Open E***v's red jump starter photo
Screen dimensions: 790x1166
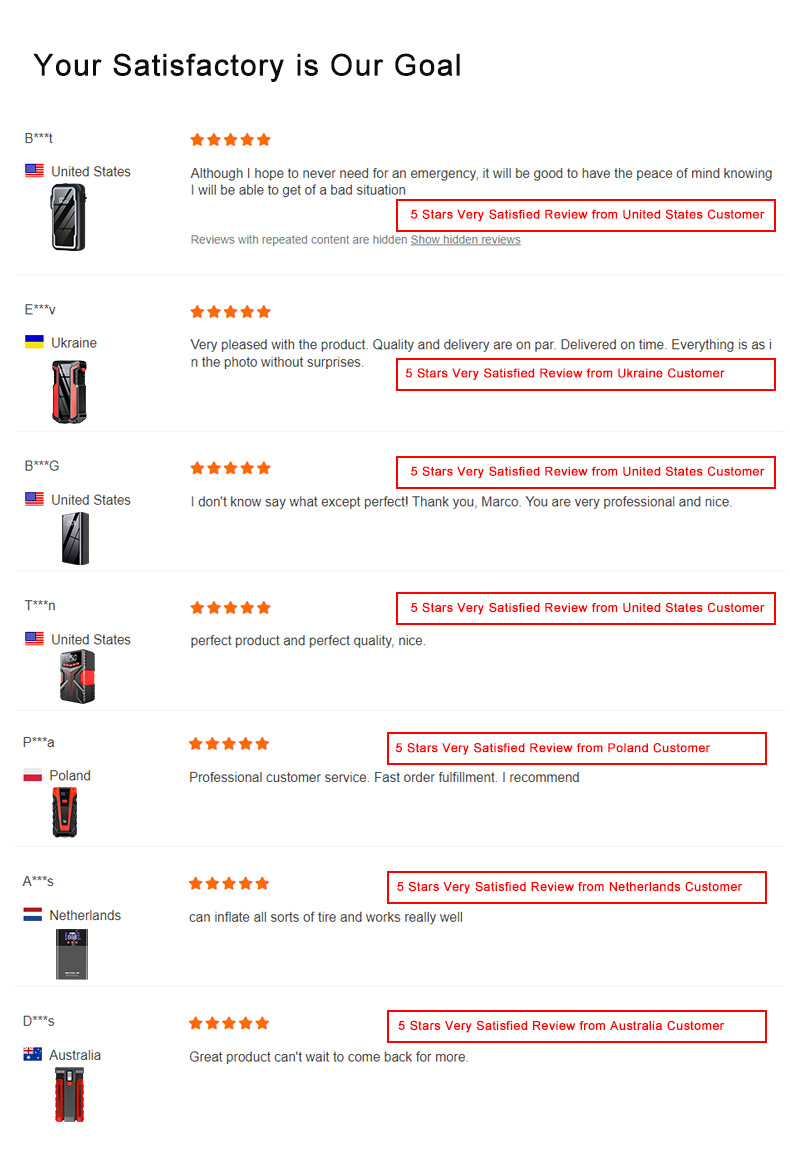click(x=69, y=391)
